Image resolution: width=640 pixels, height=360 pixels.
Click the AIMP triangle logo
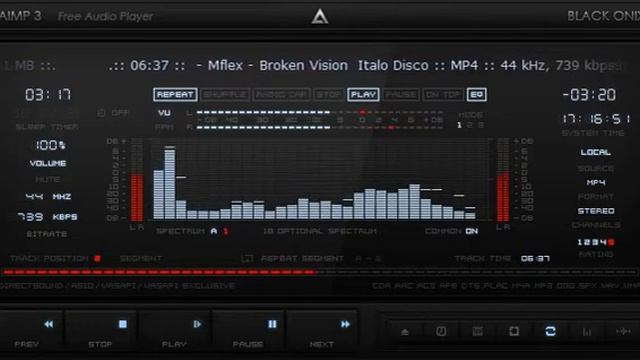click(x=320, y=16)
